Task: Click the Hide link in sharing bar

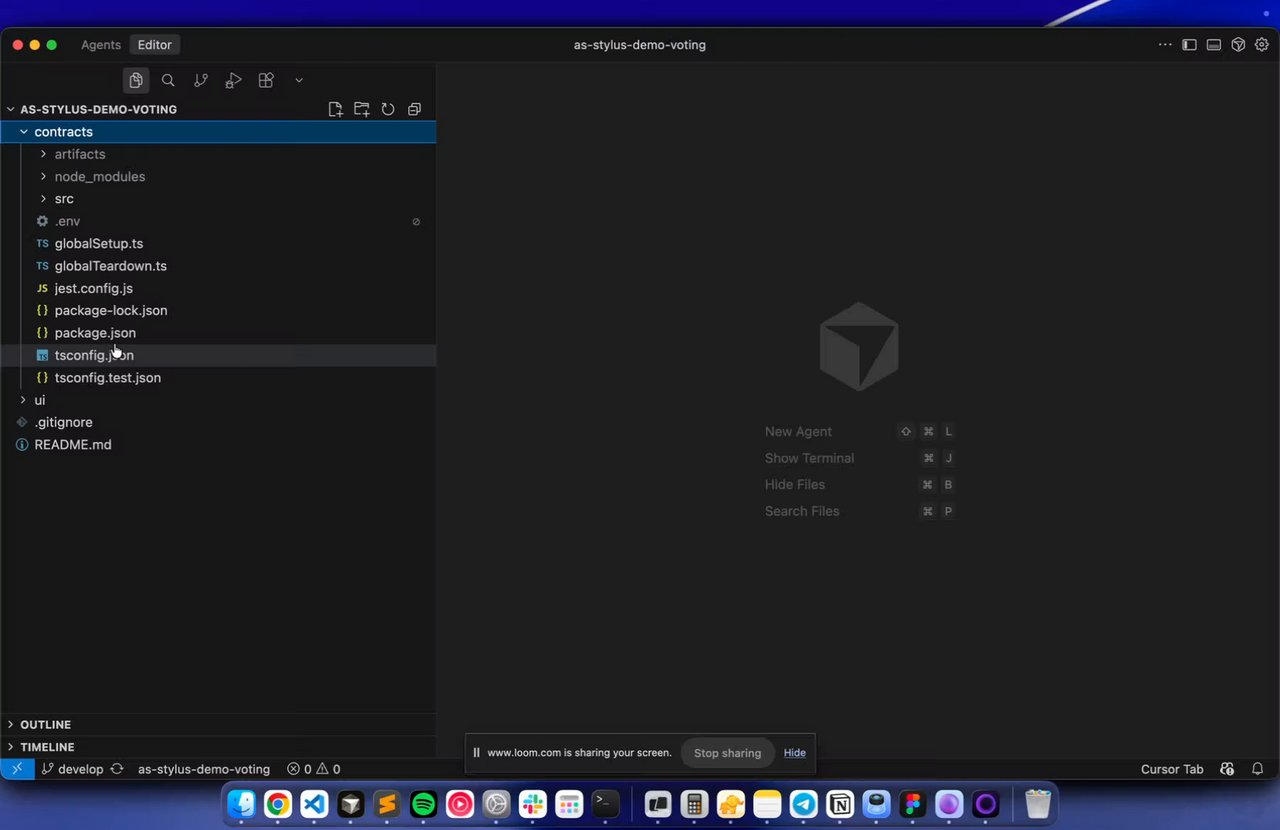Action: tap(795, 753)
